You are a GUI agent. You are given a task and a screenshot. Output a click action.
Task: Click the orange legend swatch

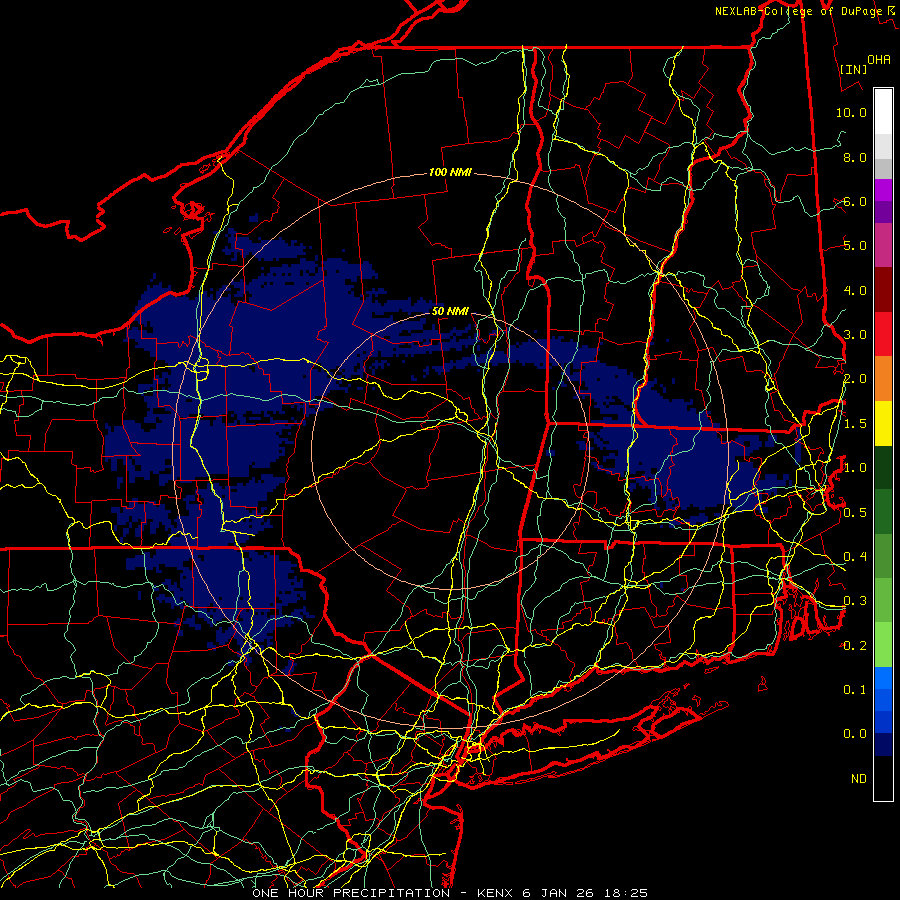(883, 379)
